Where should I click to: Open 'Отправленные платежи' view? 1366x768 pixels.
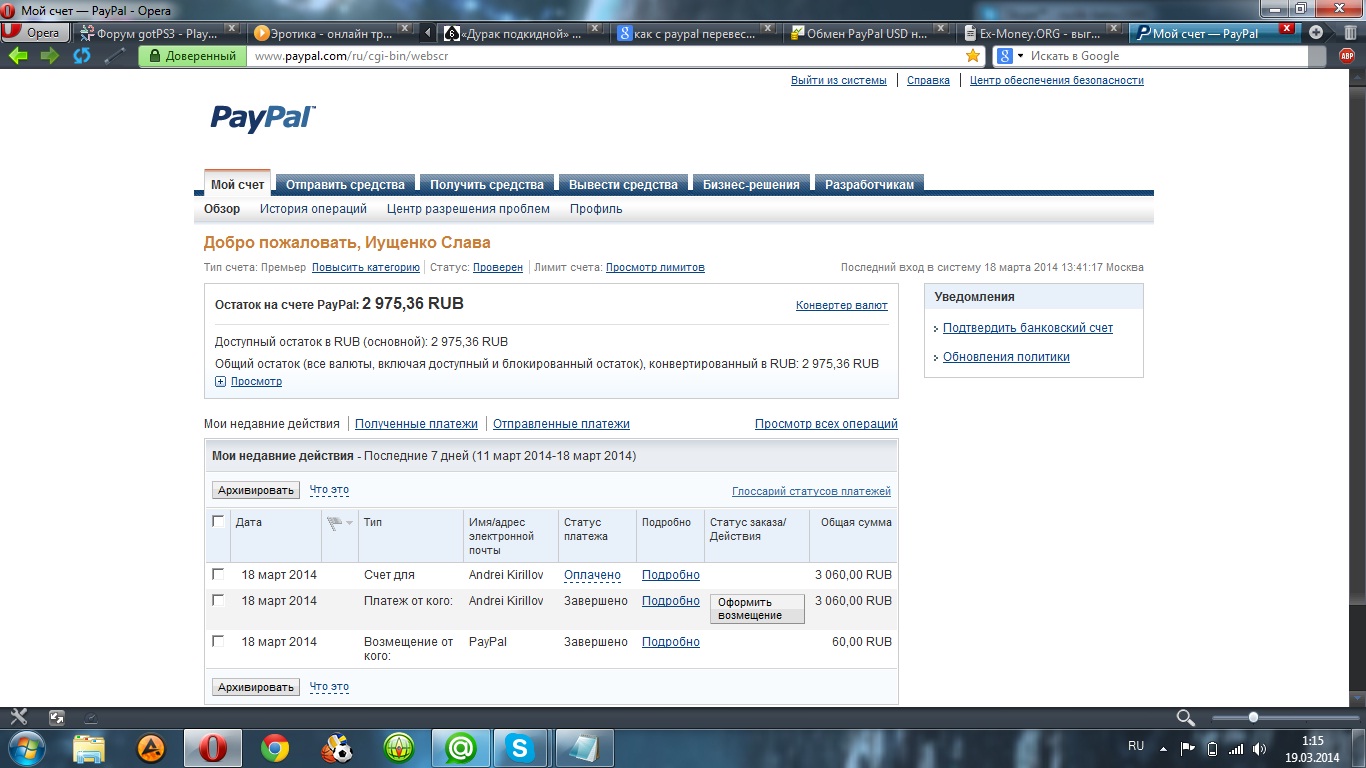click(x=561, y=424)
